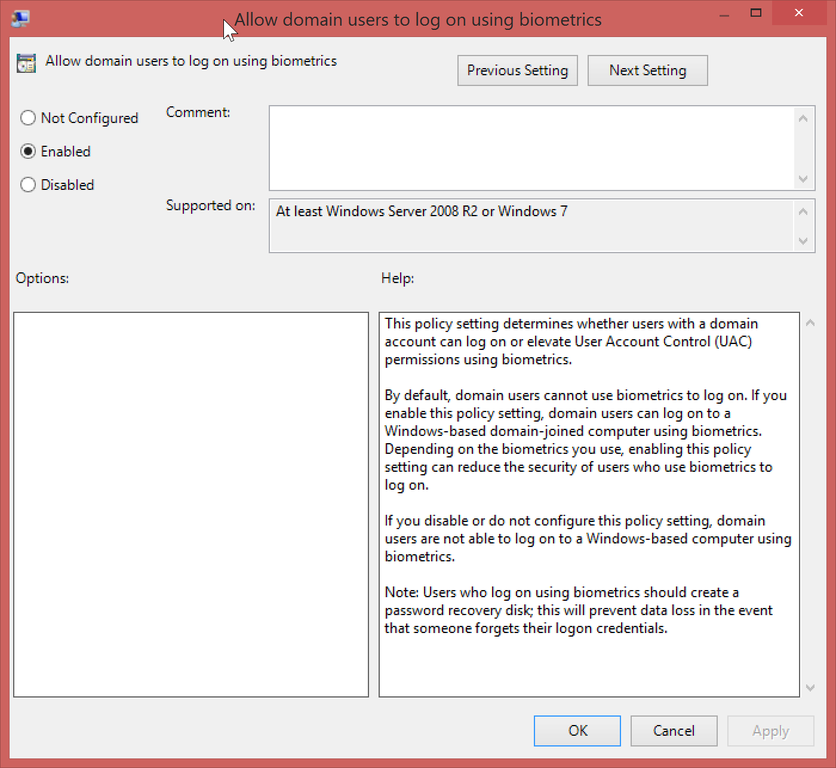Click the Previous Setting button
Image resolution: width=836 pixels, height=768 pixels.
point(517,70)
